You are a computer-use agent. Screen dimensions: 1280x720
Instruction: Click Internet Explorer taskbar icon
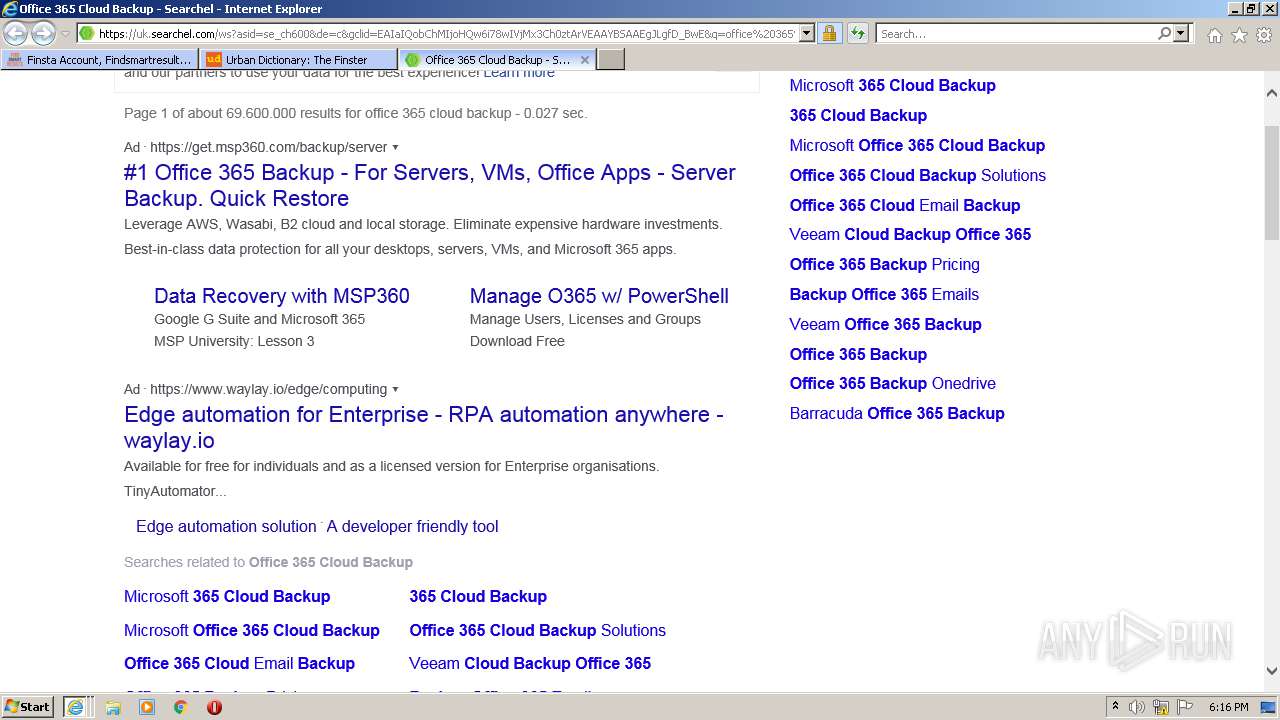75,707
